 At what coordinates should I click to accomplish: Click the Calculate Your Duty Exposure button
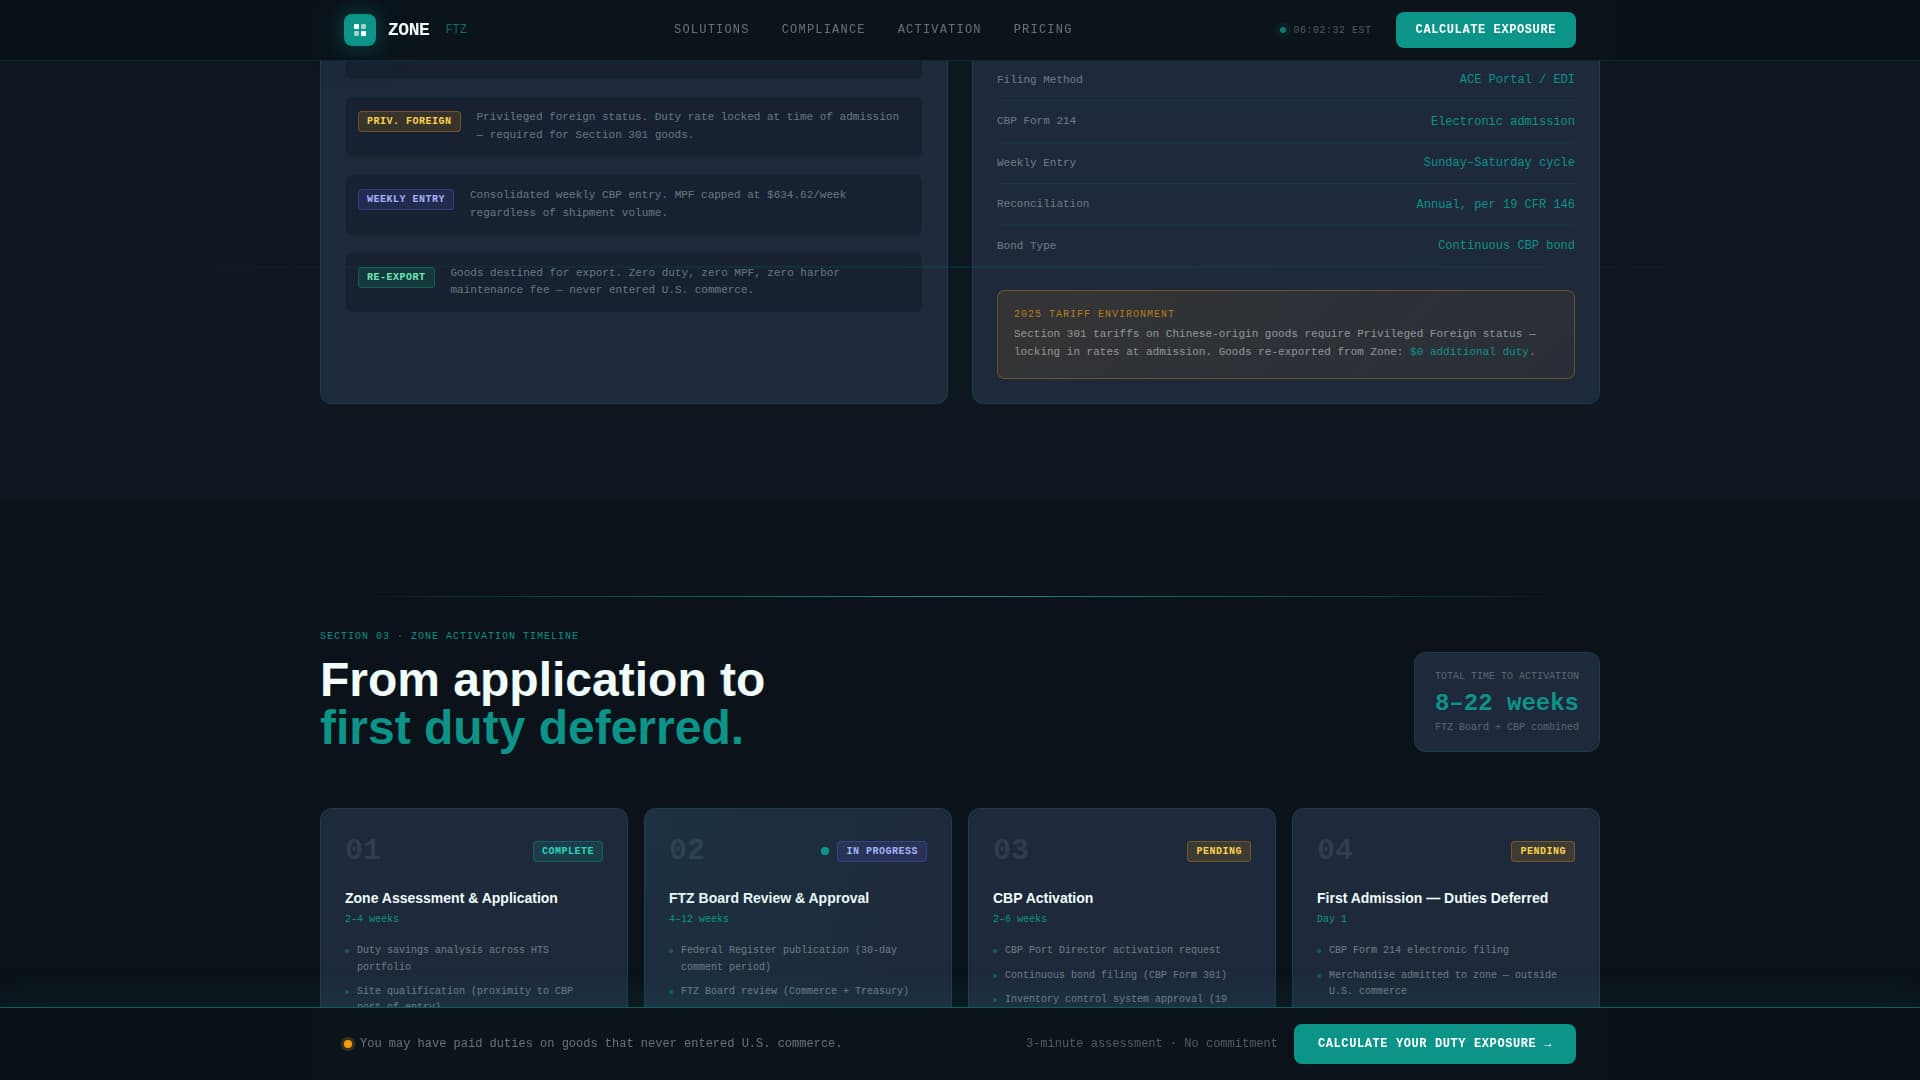coord(1434,1044)
